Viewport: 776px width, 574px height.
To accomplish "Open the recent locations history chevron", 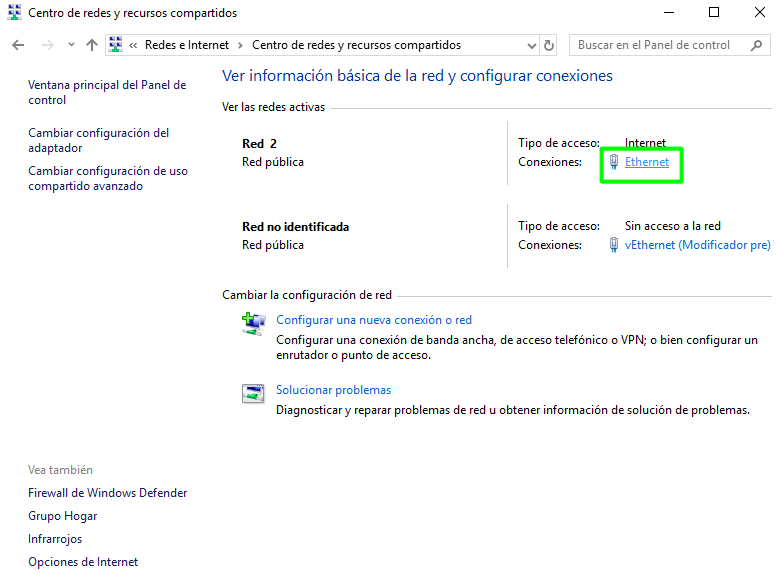I will (71, 45).
